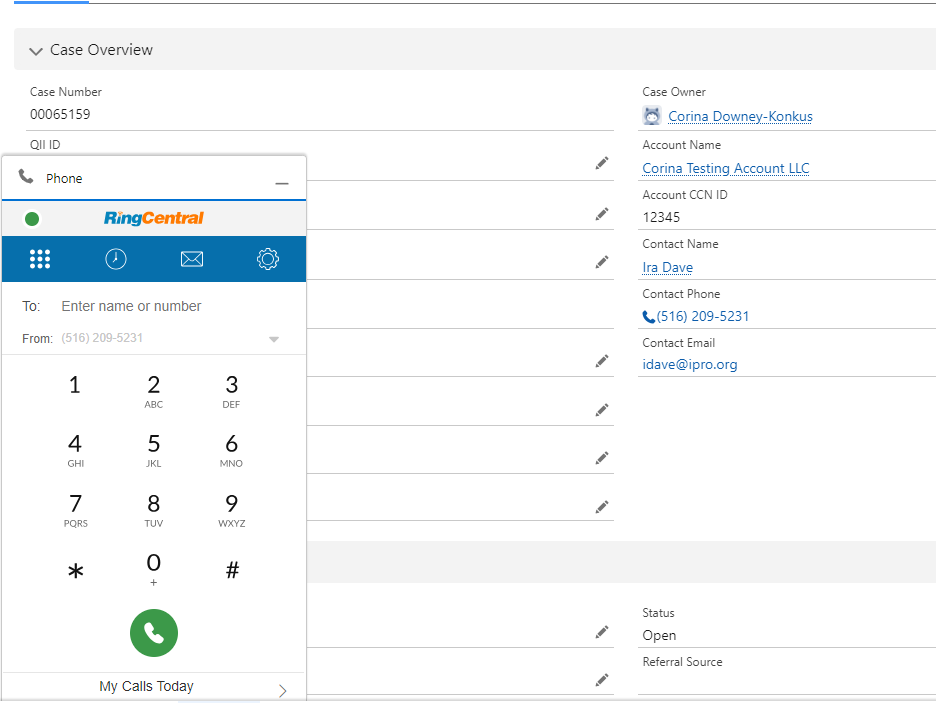Collapse the Case Overview section
This screenshot has width=936, height=703.
tap(36, 51)
